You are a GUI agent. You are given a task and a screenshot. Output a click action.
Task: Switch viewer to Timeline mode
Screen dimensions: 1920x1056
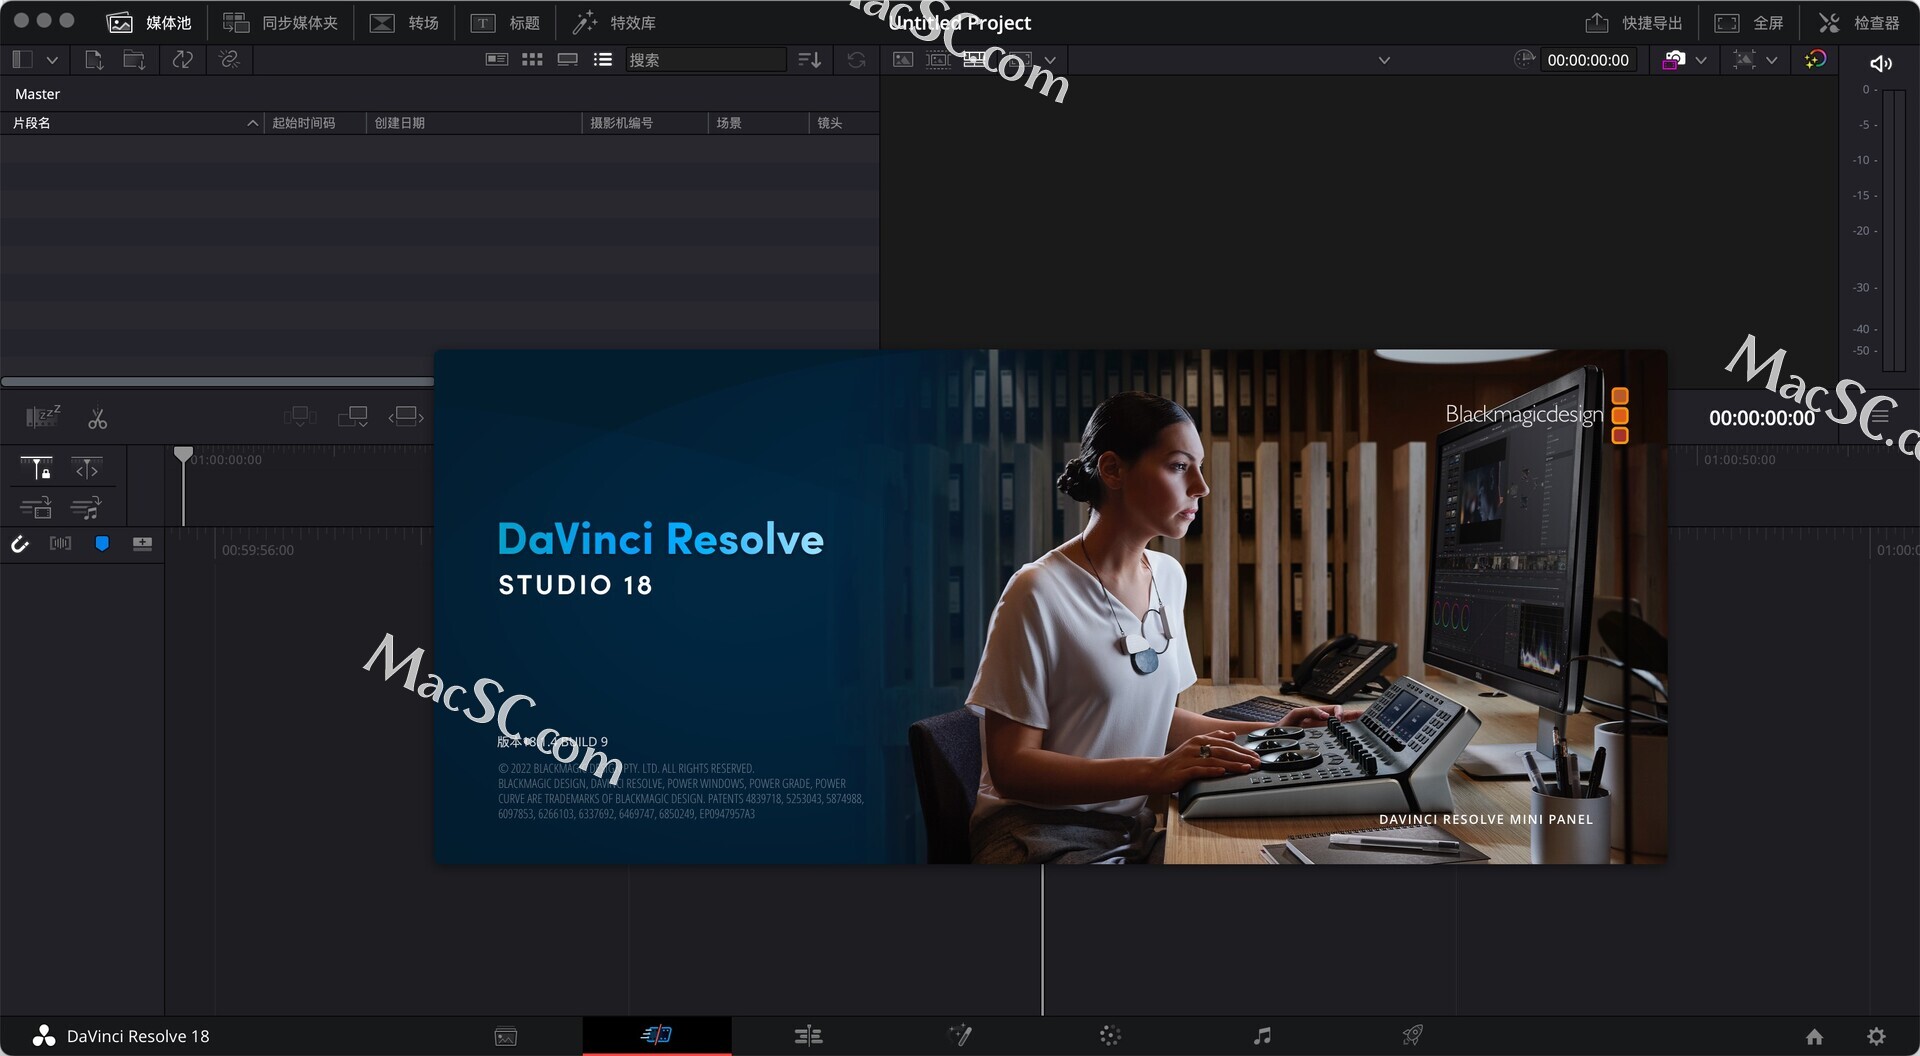pyautogui.click(x=974, y=60)
